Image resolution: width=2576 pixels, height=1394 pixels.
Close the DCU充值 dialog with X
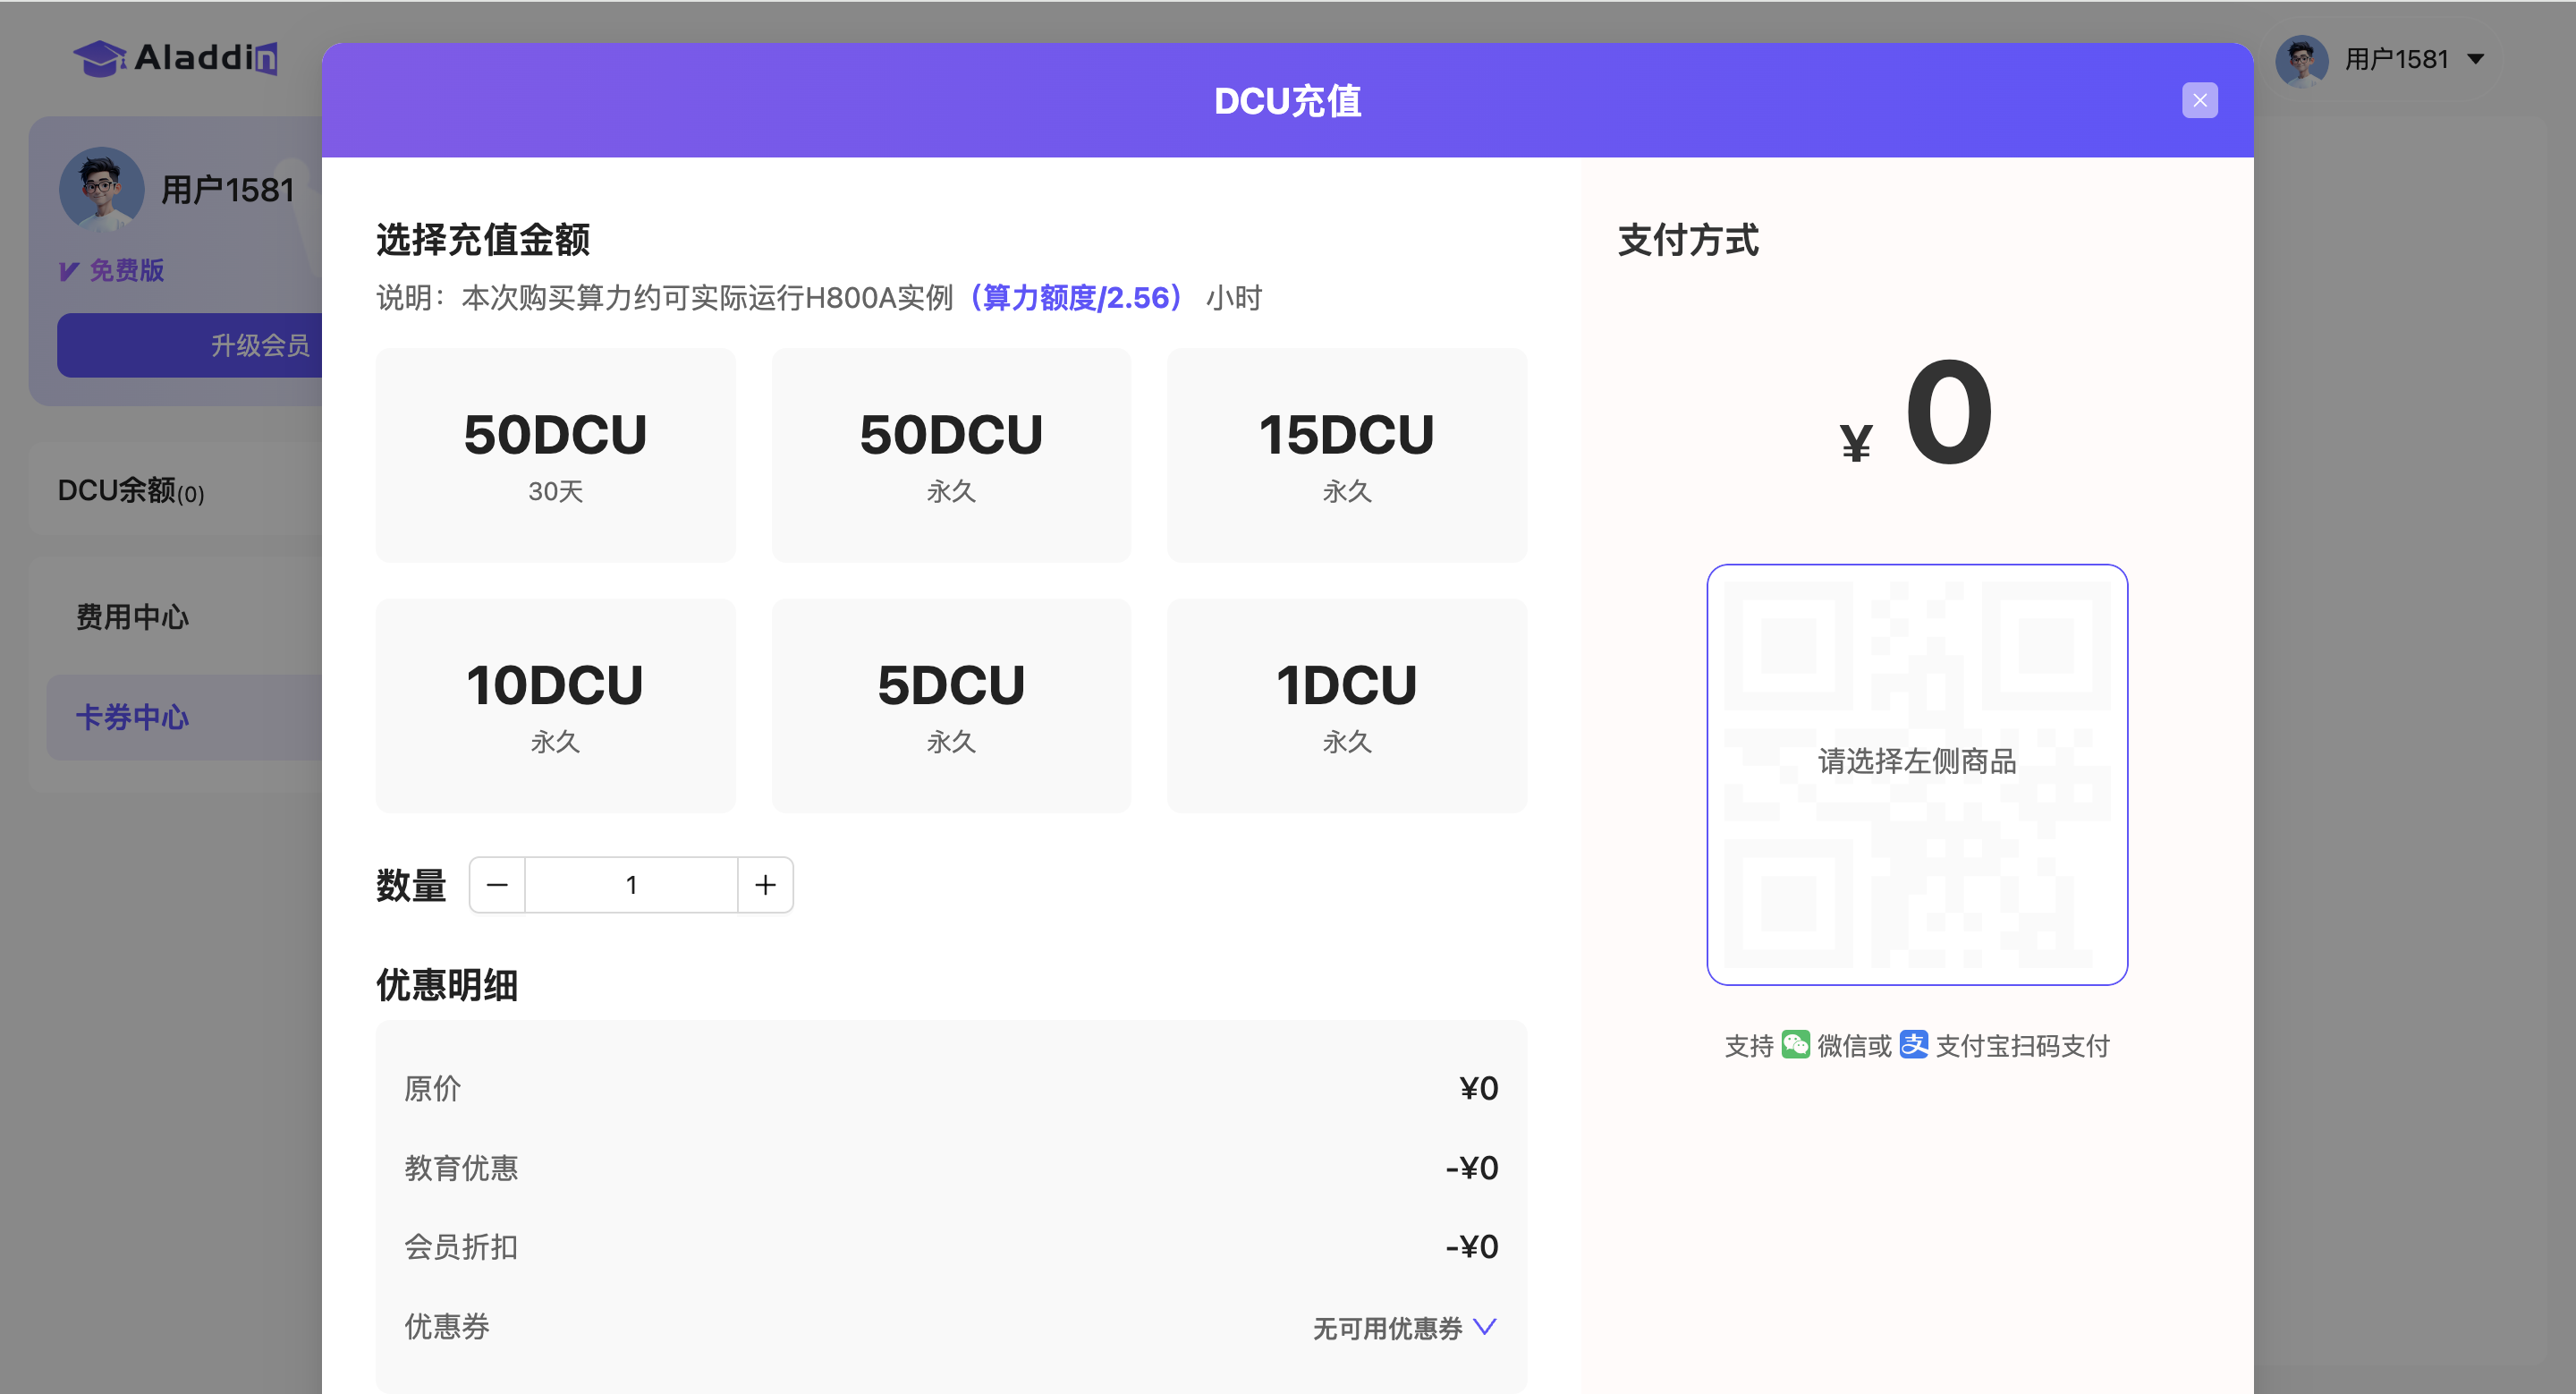tap(2199, 100)
